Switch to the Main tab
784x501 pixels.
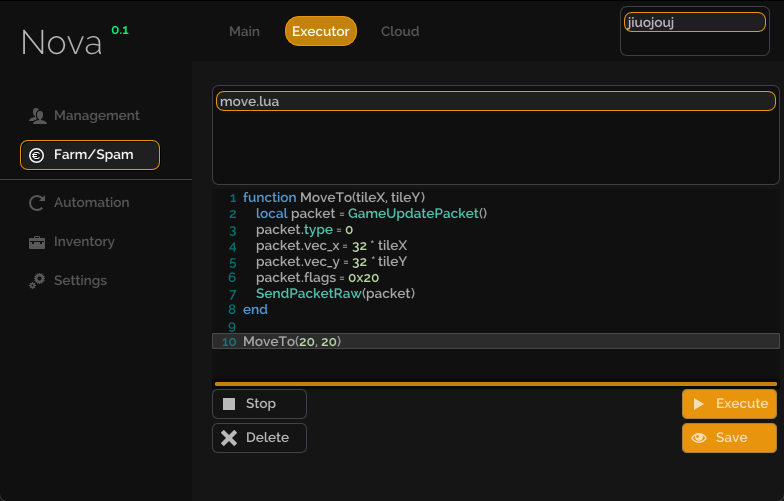pos(244,32)
